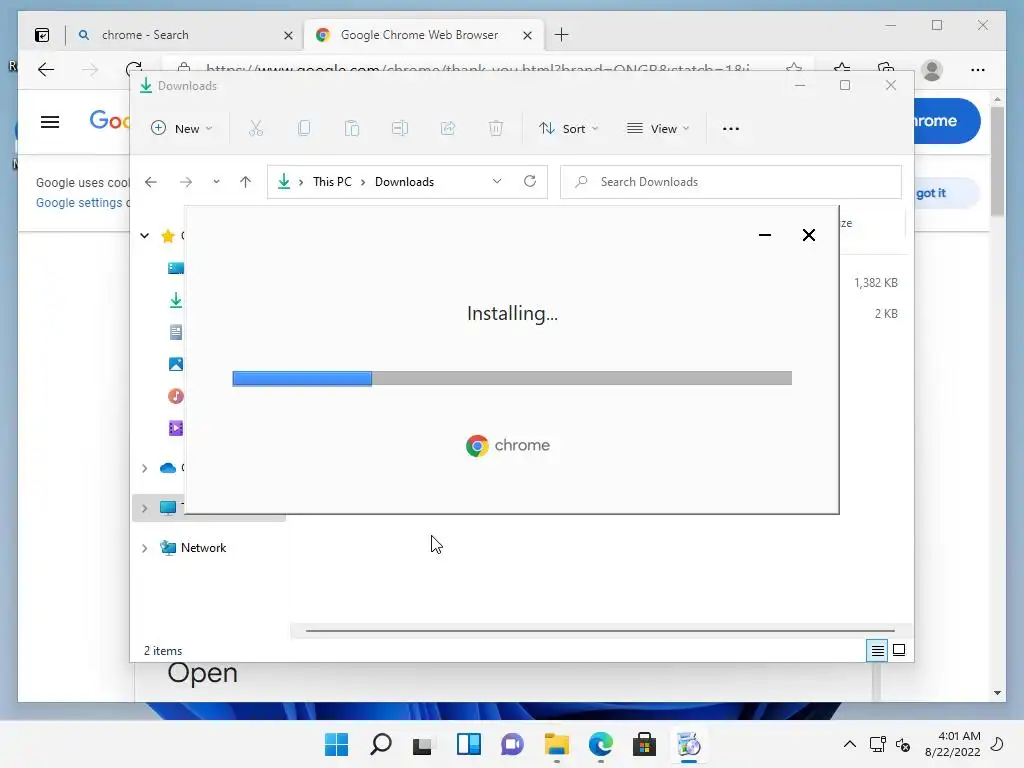Expand the OneDrive tree node
The image size is (1024, 768).
coord(144,468)
